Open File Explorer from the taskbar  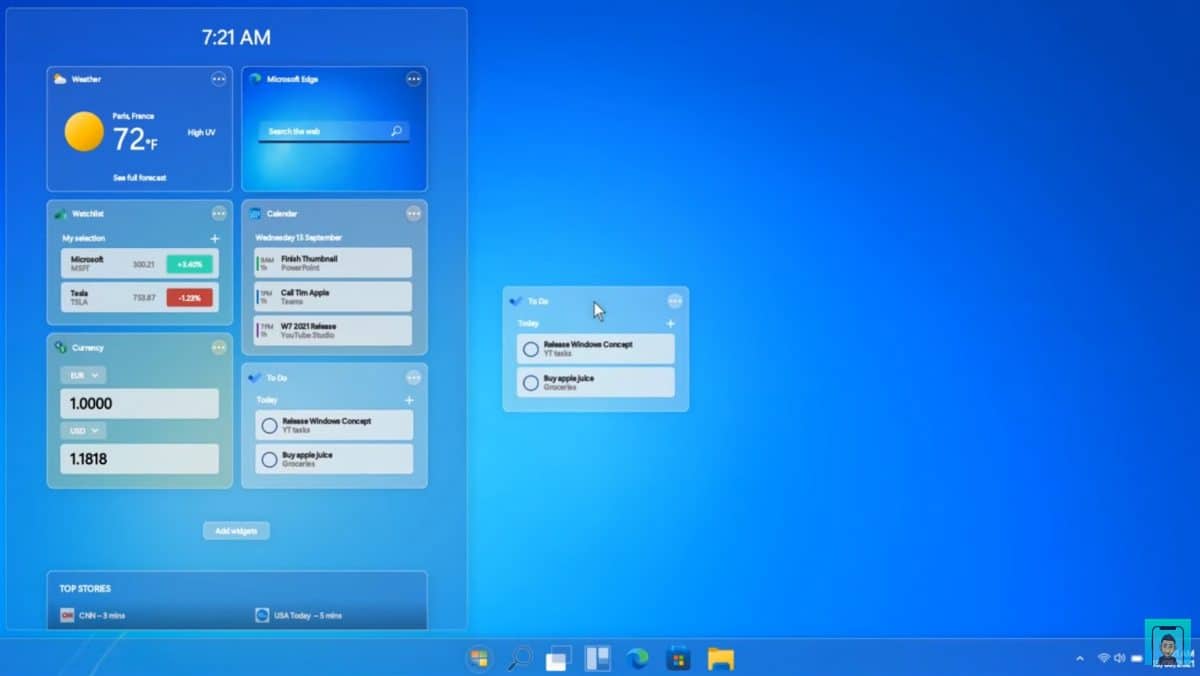721,659
